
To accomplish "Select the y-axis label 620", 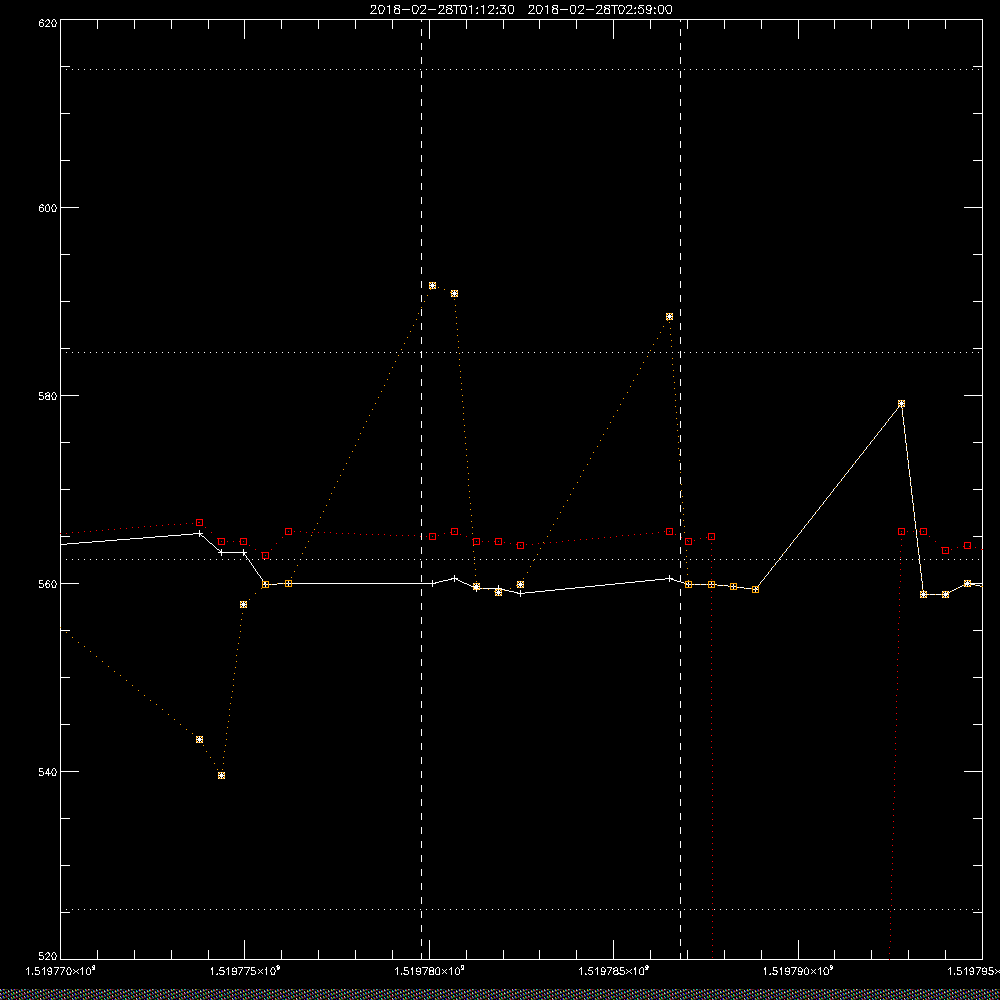I will [x=48, y=22].
